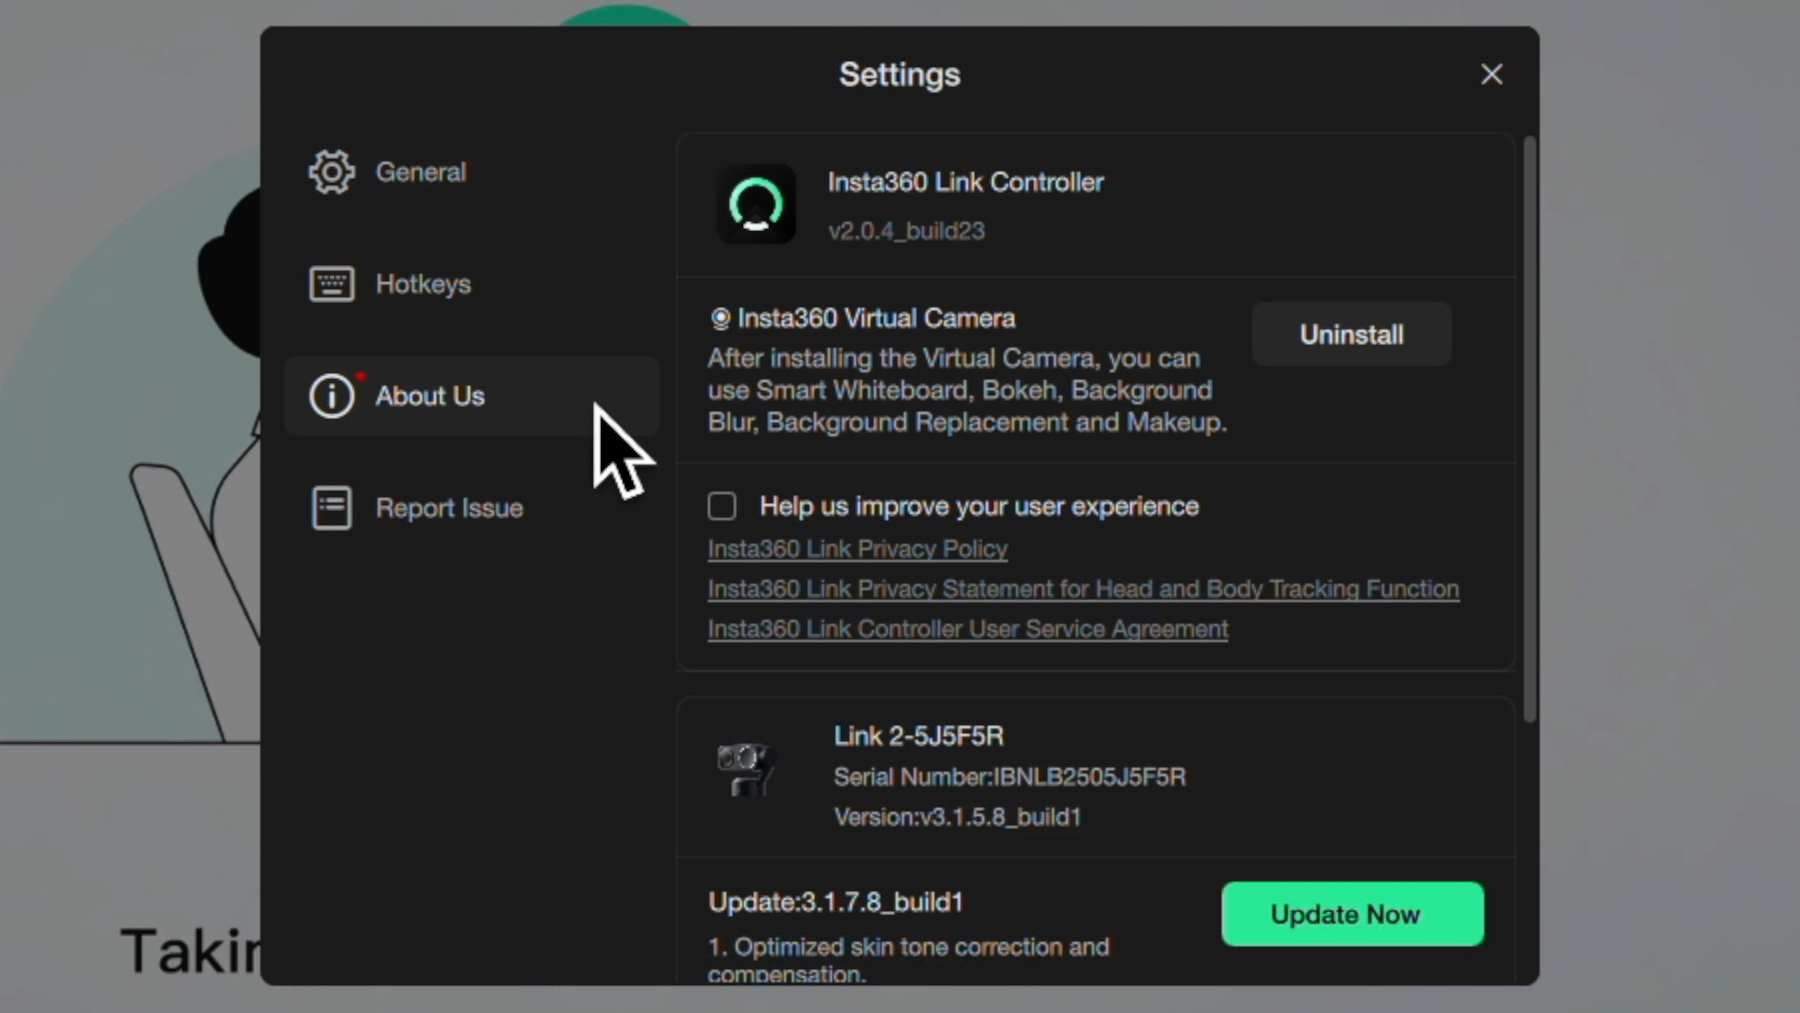The image size is (1800, 1013).
Task: Click the Insta360 Link Controller app logo
Action: 756,204
